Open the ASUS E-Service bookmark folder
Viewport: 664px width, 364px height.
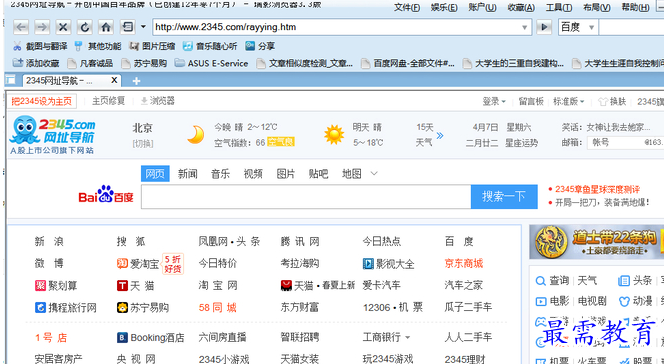(x=212, y=63)
